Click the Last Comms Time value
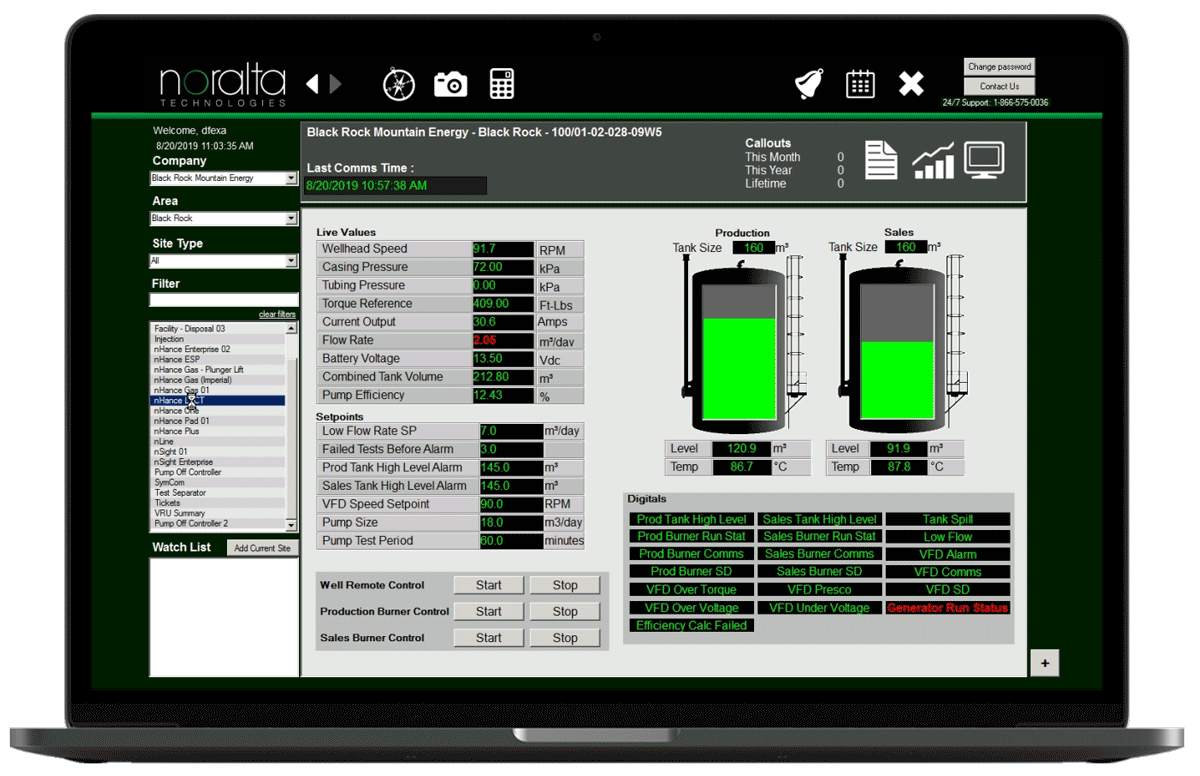 pos(396,186)
